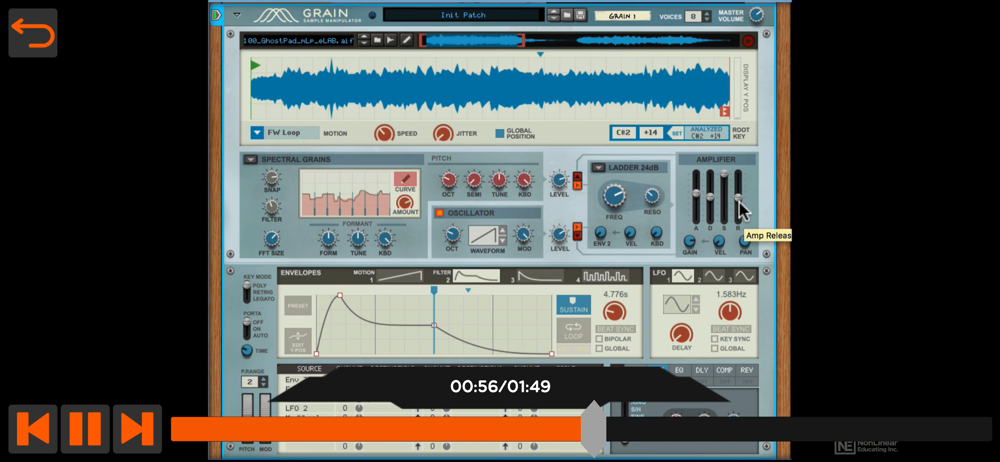Toggle the envelope LOOP button
1000x462 pixels.
coord(573,330)
